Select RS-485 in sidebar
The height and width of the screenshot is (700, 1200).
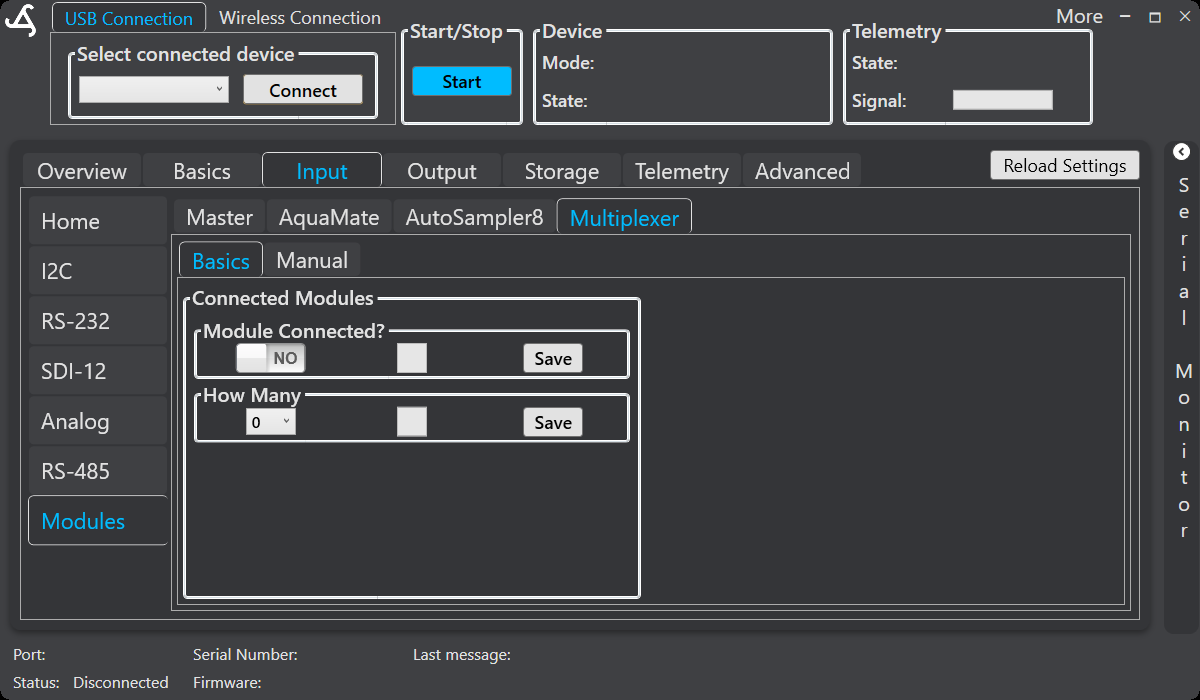tap(98, 471)
